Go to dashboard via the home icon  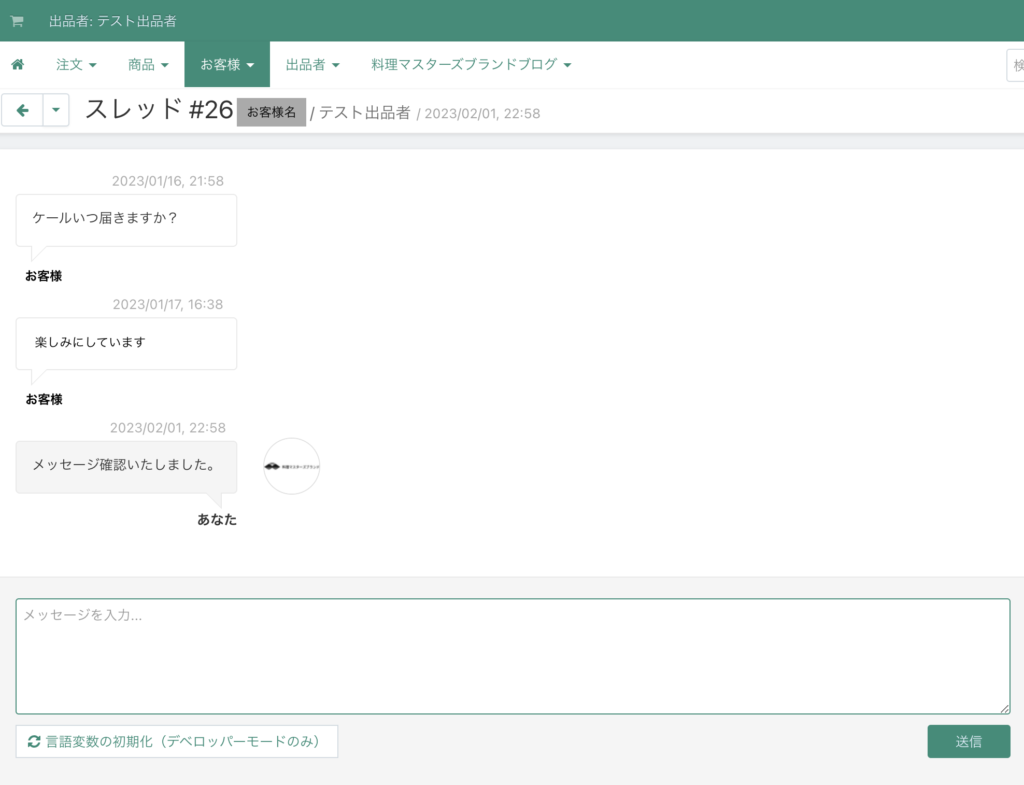click(x=17, y=65)
